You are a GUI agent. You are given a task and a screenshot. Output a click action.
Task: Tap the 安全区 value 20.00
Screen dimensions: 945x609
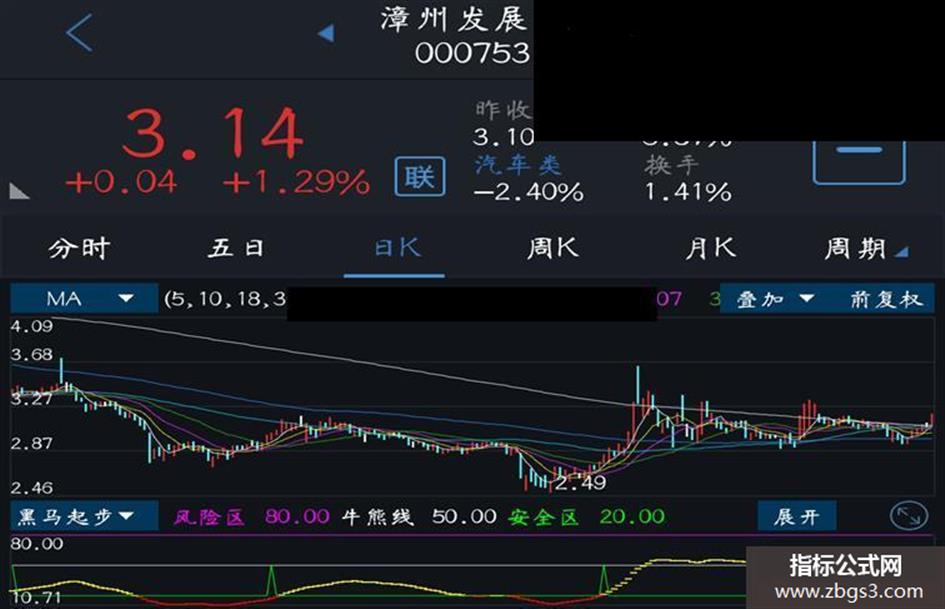point(632,516)
